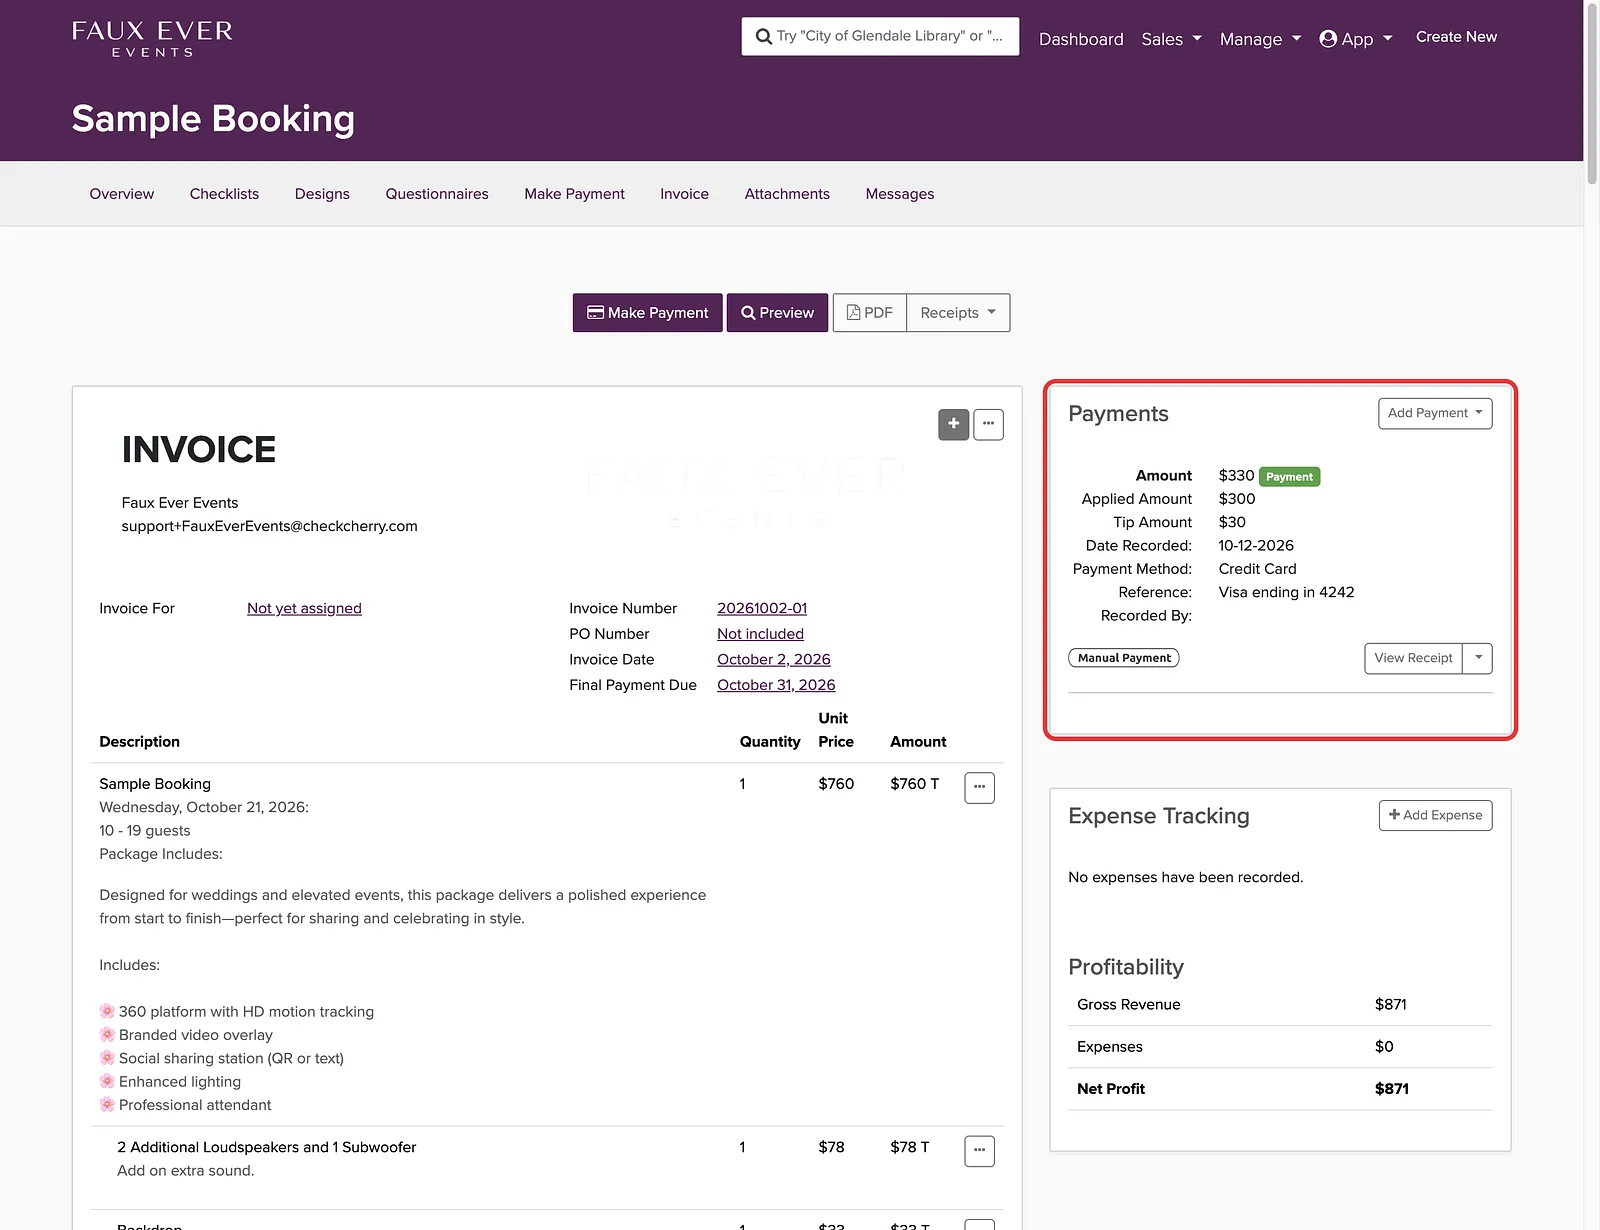Click invoice number 20261002-01

click(762, 608)
